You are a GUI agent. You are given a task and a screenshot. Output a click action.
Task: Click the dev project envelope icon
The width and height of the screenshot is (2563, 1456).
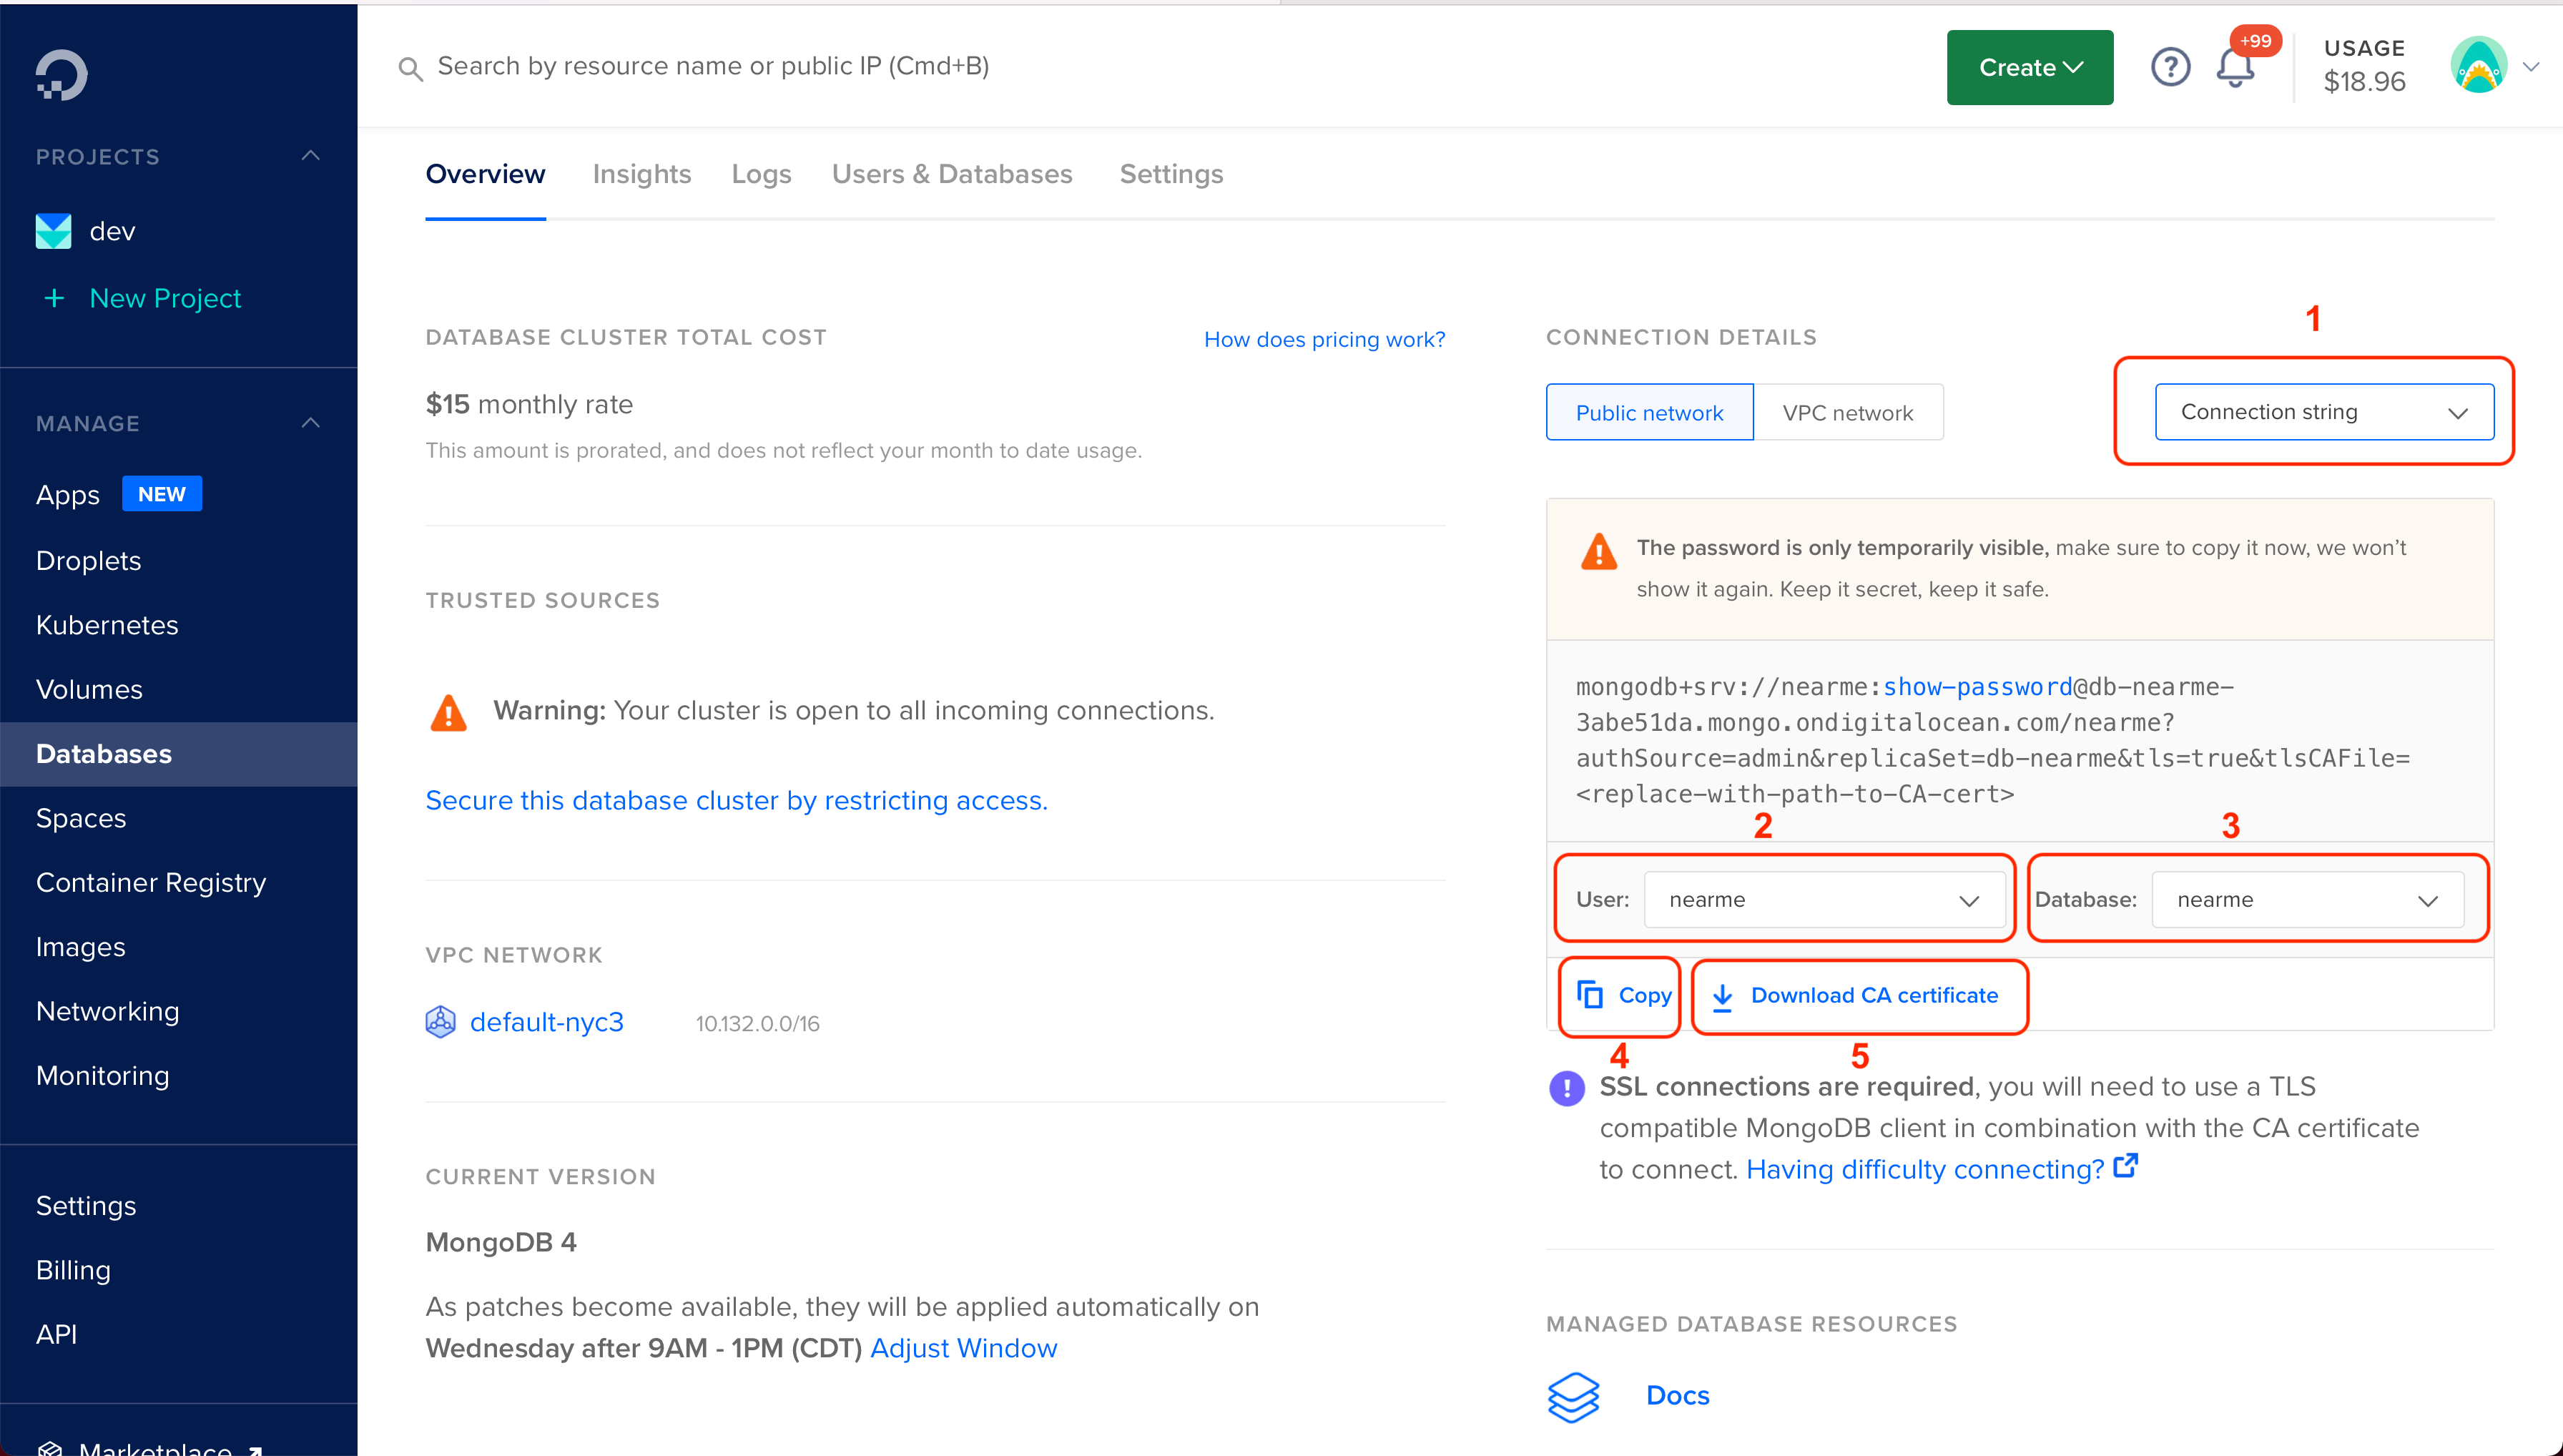tap(53, 231)
